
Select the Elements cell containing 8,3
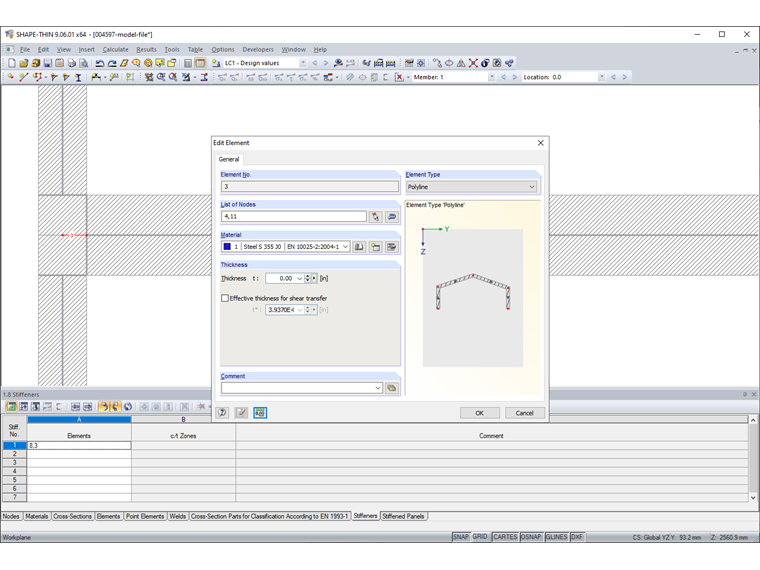click(79, 445)
